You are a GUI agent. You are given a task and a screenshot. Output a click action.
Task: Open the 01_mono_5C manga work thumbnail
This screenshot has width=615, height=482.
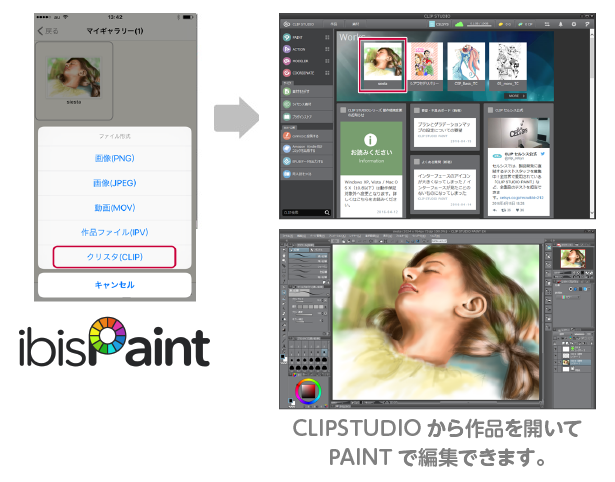coord(508,65)
